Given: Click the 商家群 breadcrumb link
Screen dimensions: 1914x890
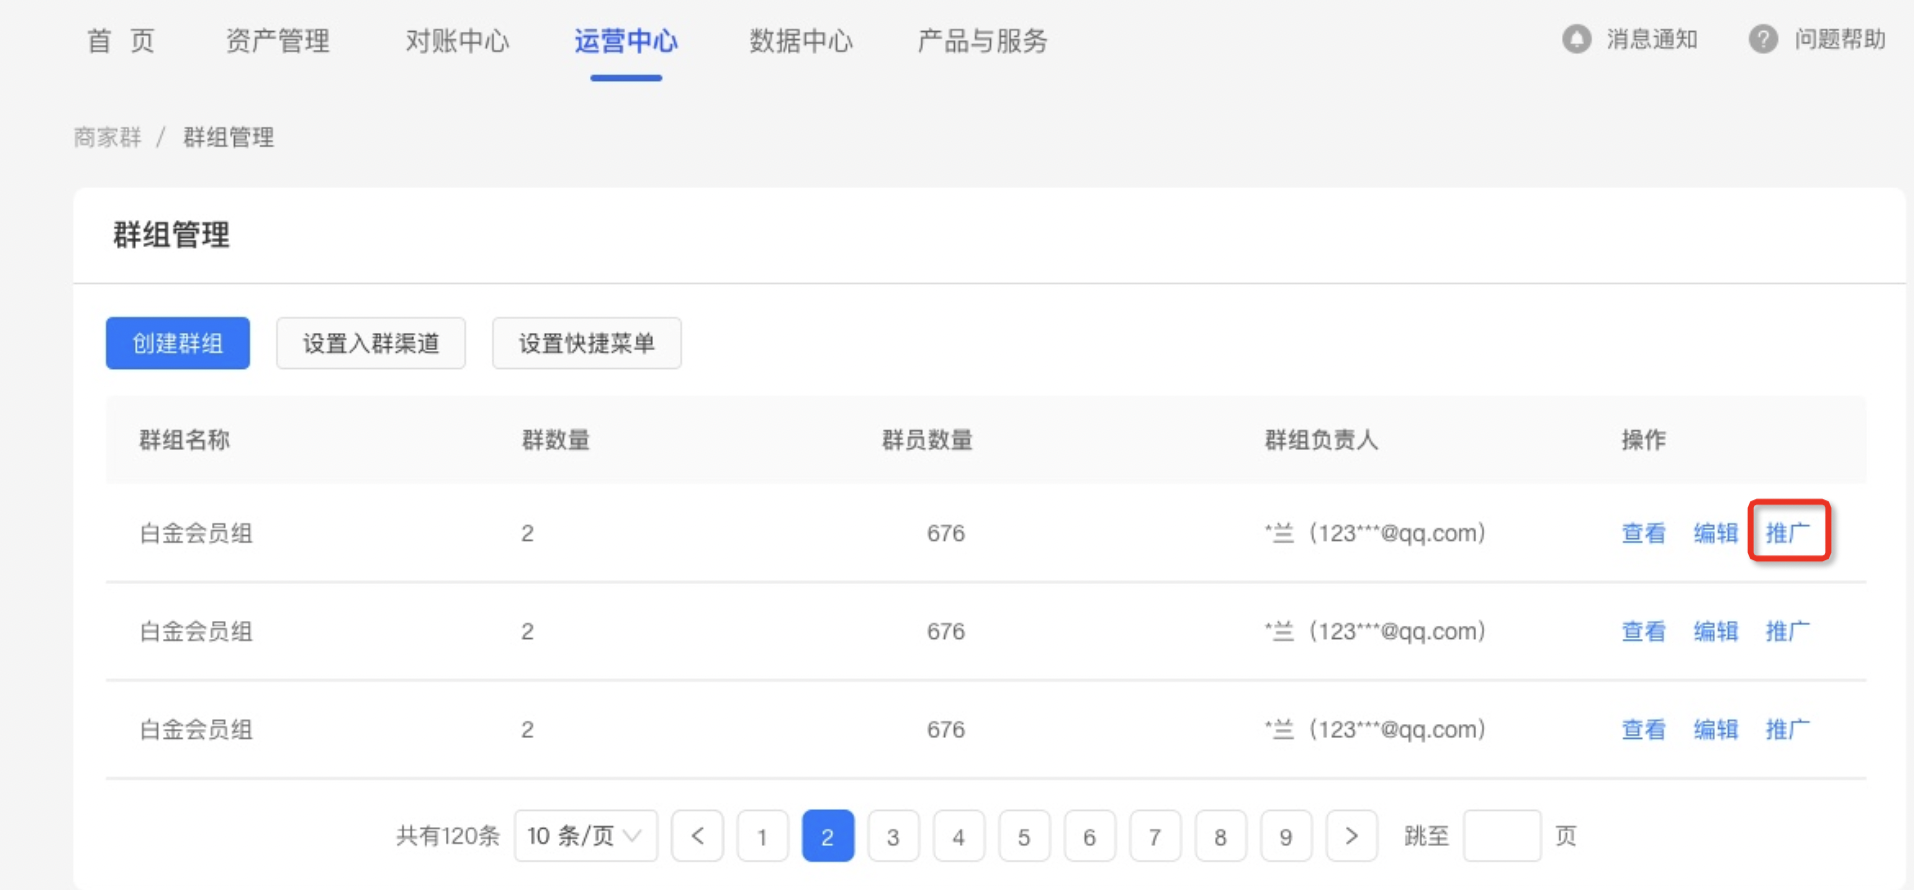Looking at the screenshot, I should 108,137.
